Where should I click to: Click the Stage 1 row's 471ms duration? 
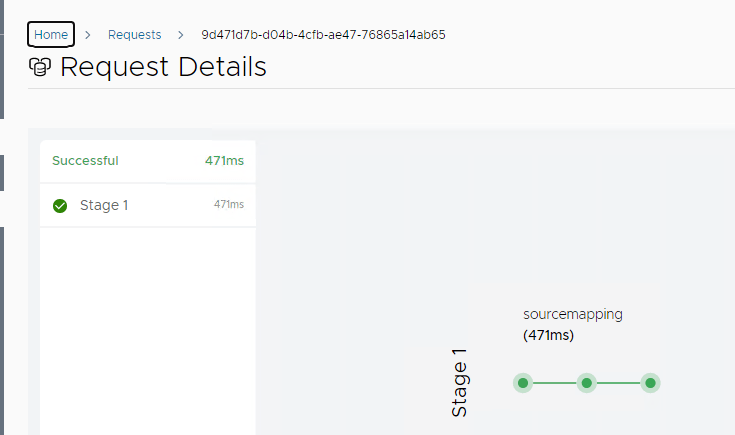229,205
